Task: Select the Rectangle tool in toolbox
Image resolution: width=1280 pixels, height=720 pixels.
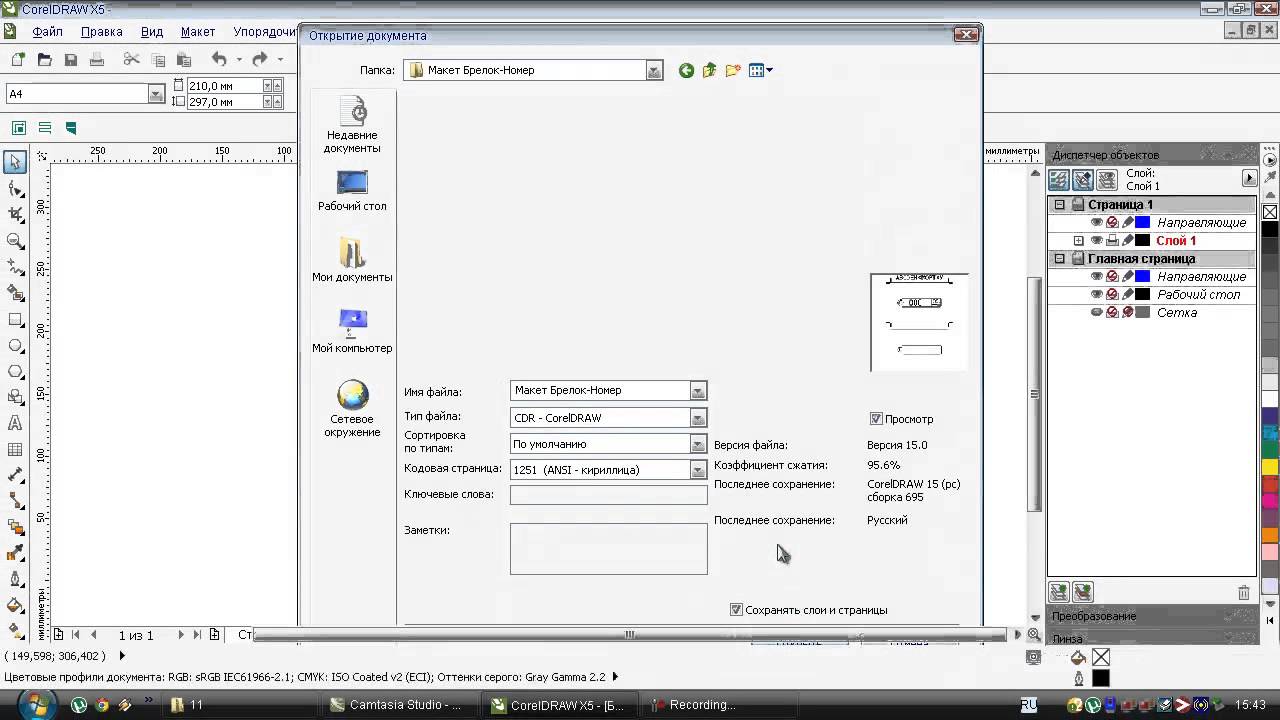Action: click(15, 320)
